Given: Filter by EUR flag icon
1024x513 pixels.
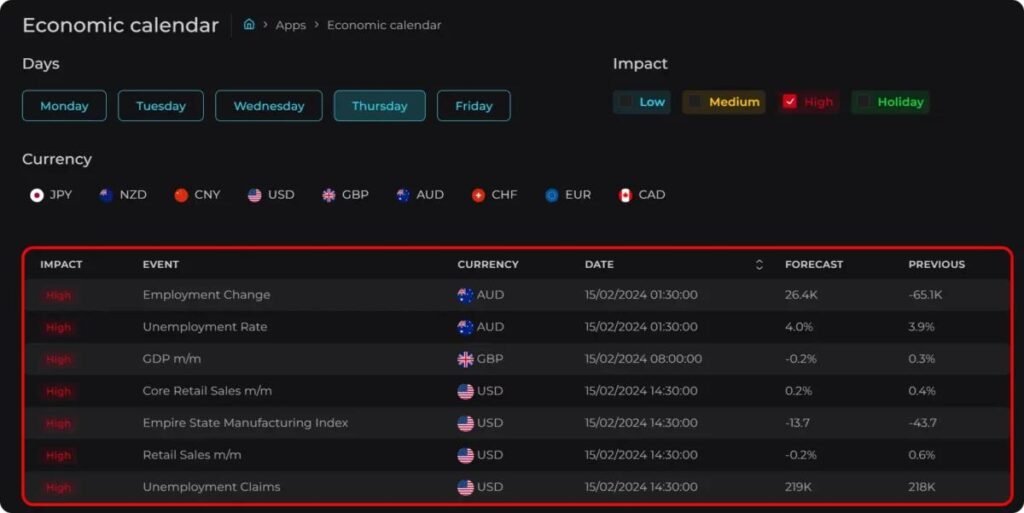Looking at the screenshot, I should (x=552, y=195).
